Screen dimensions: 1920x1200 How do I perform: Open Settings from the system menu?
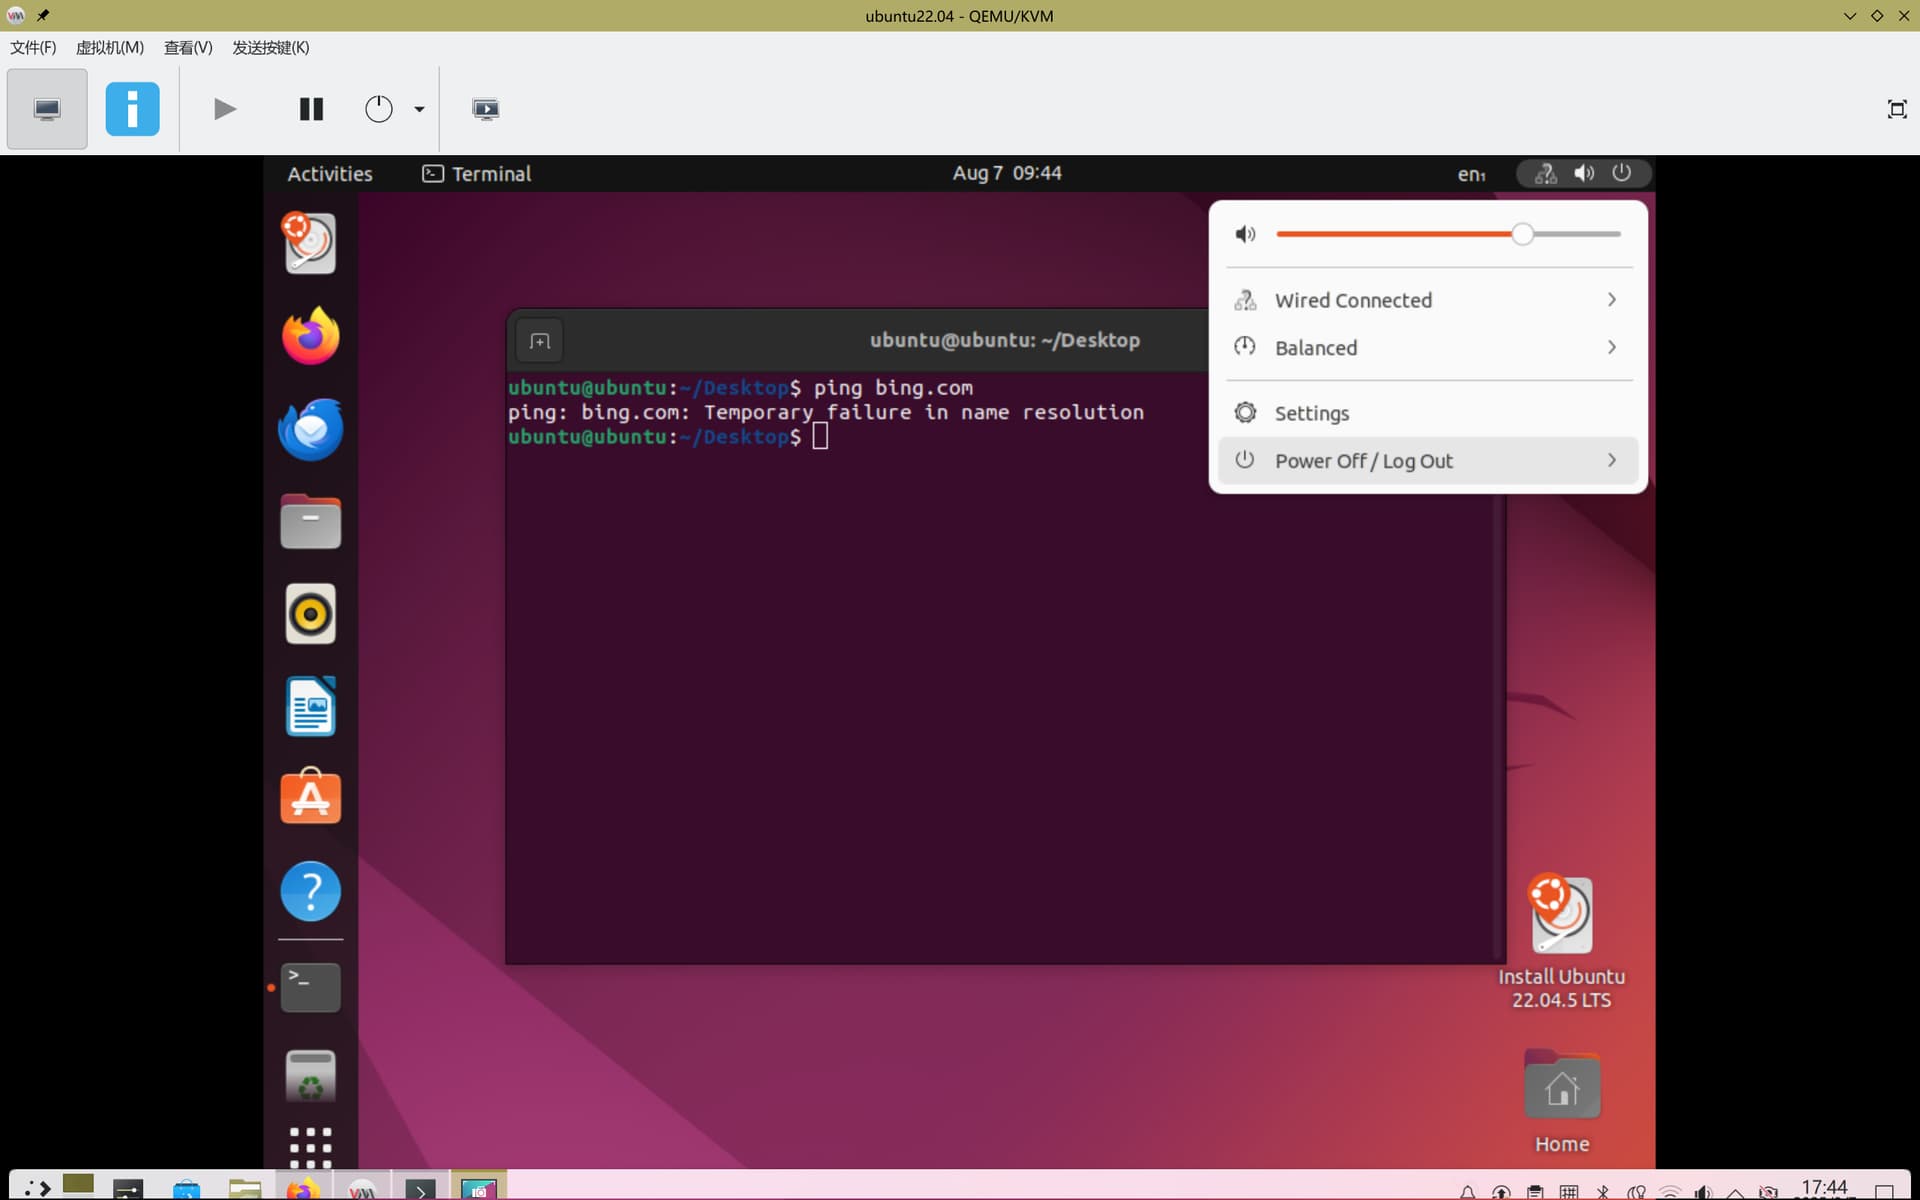[1427, 413]
